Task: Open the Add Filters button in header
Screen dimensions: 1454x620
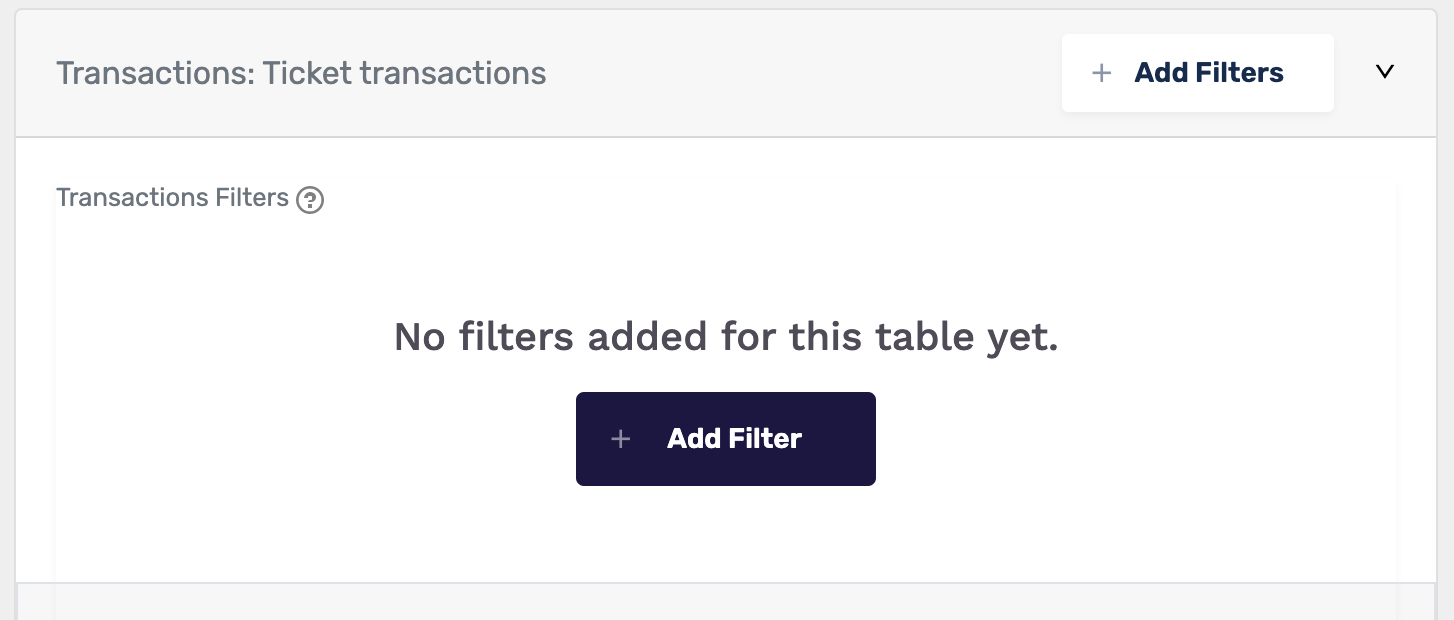Action: pyautogui.click(x=1198, y=73)
